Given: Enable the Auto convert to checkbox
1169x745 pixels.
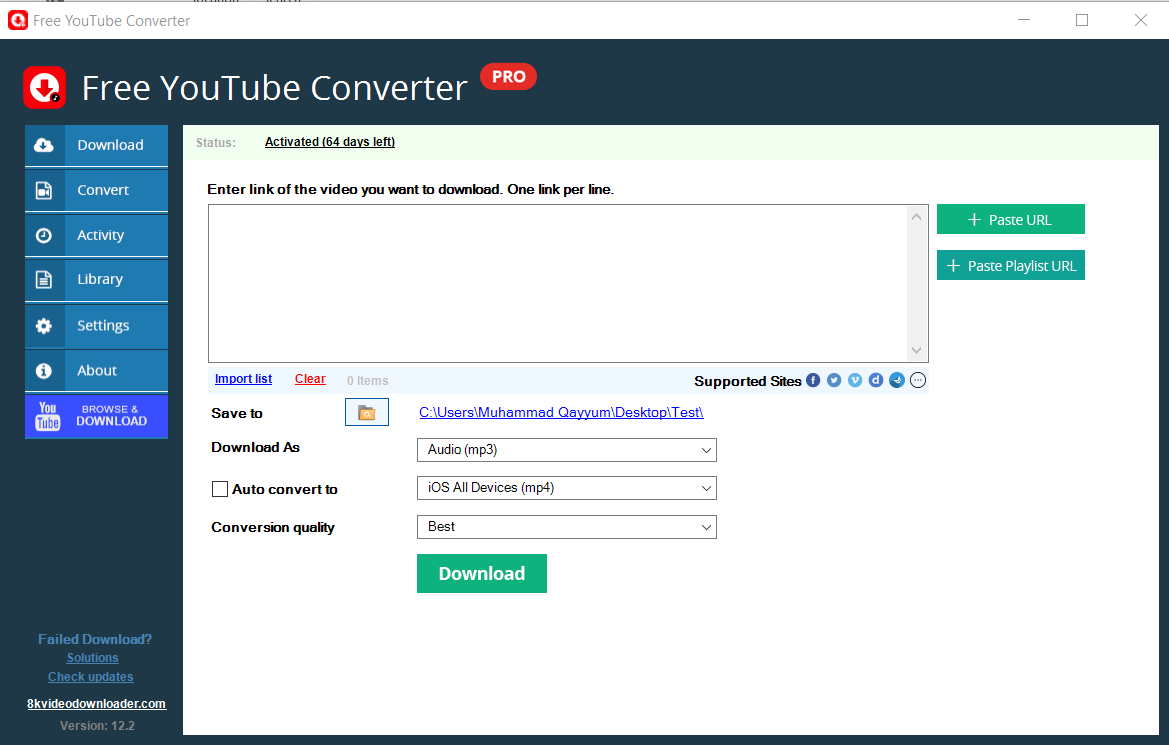Looking at the screenshot, I should point(220,489).
